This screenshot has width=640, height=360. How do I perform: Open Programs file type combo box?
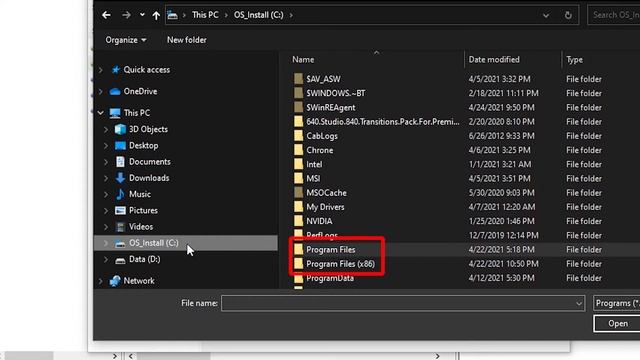coord(616,303)
